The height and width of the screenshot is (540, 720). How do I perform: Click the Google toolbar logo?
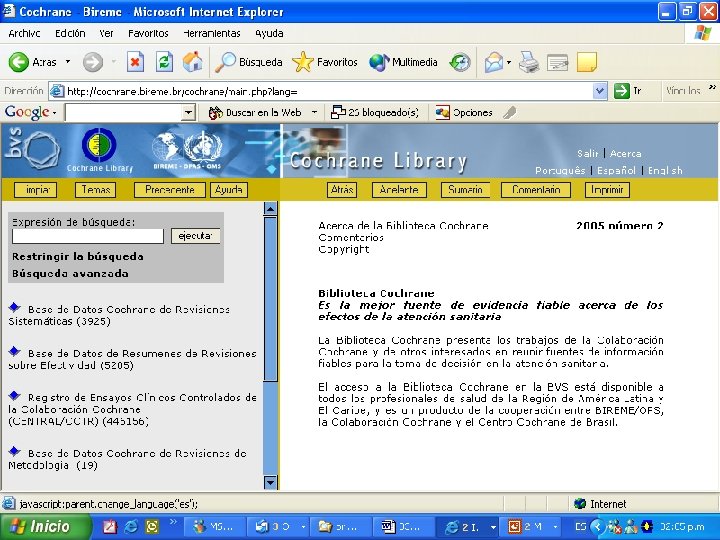pos(27,112)
